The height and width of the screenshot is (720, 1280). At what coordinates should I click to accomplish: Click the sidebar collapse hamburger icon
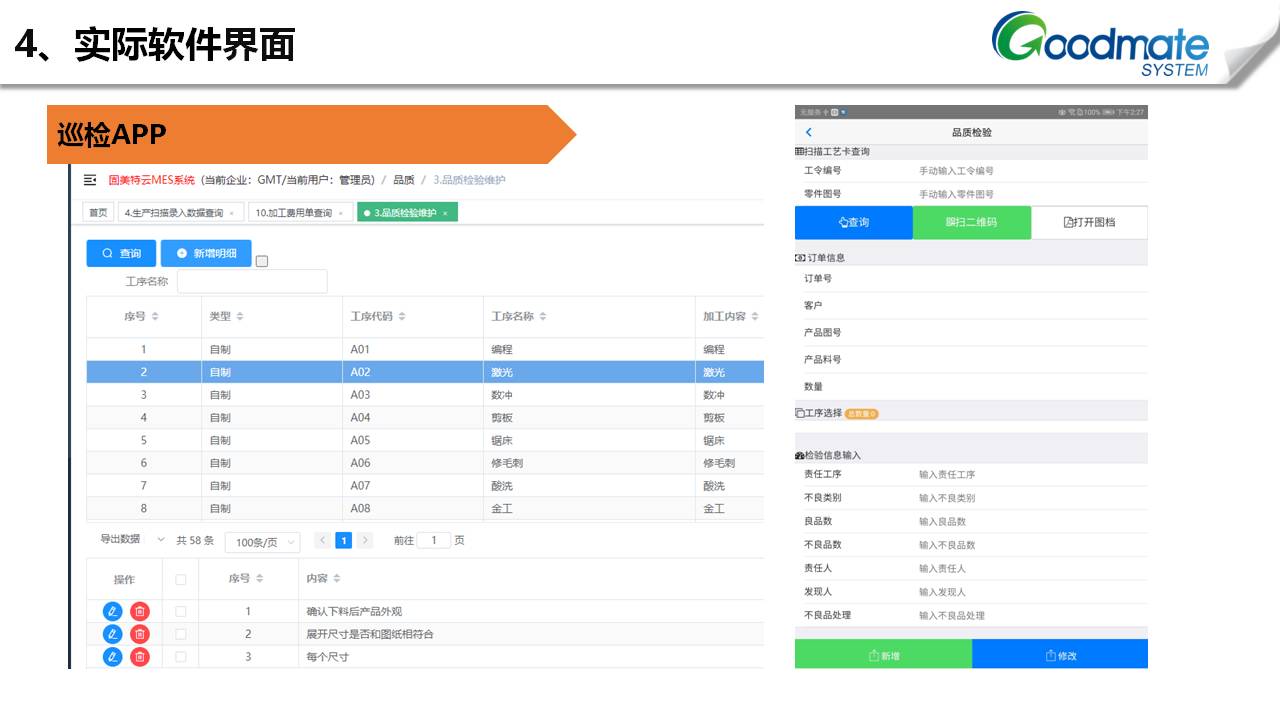tap(90, 180)
